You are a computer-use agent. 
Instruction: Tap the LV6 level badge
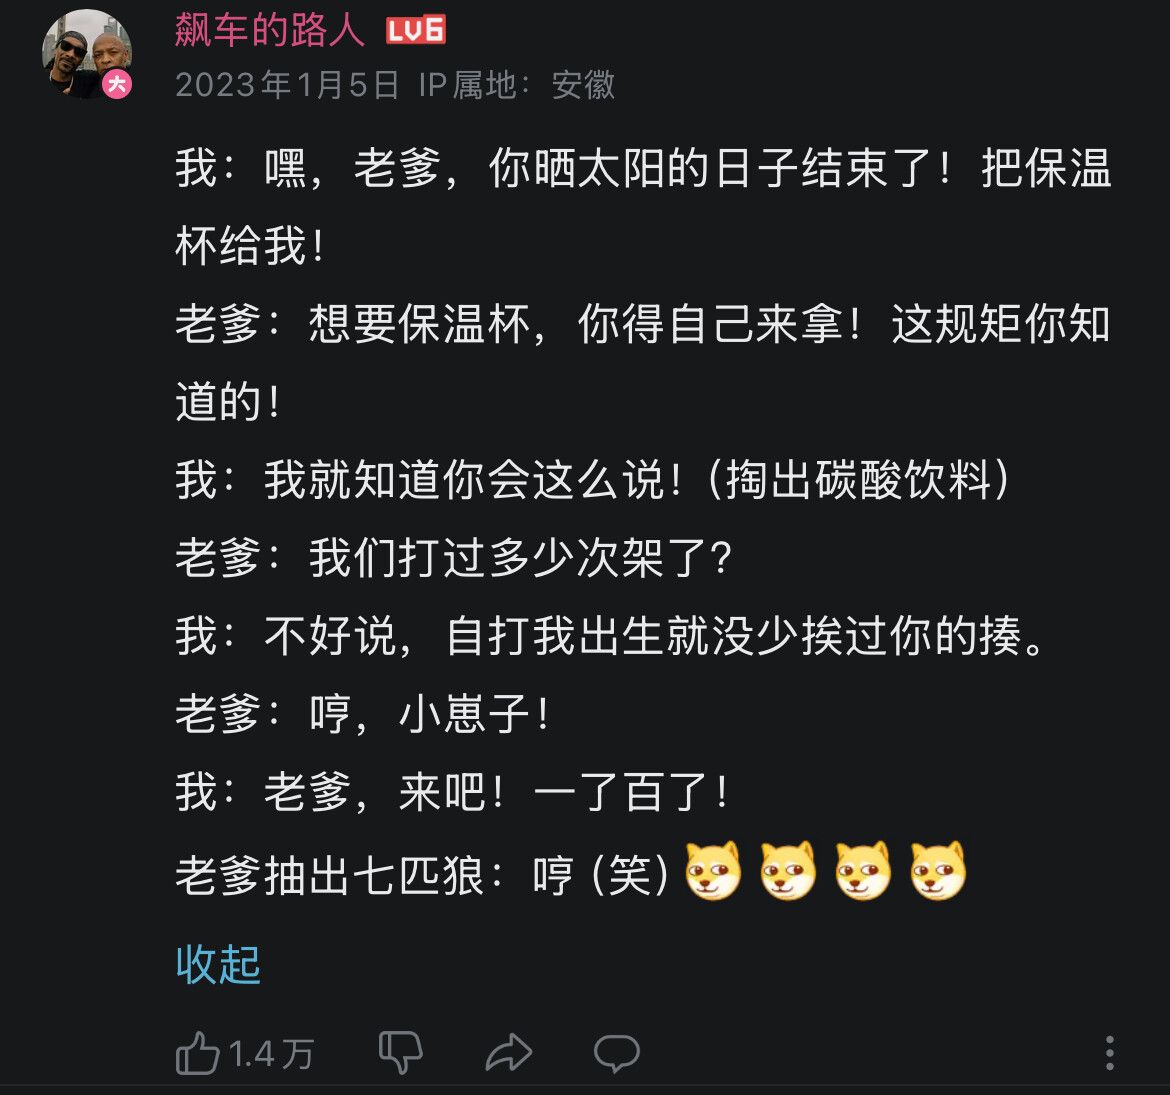click(x=416, y=31)
